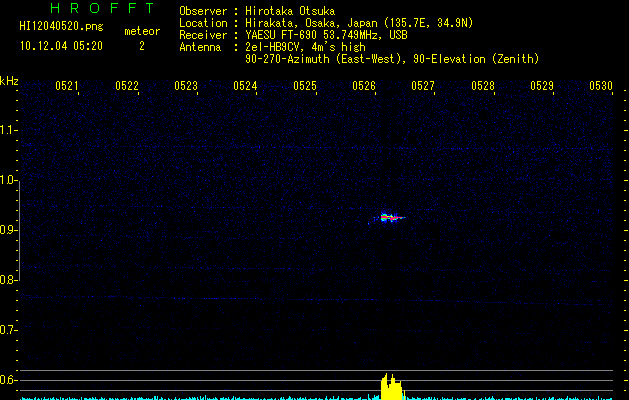Image resolution: width=629 pixels, height=400 pixels.
Task: Click the meteor count value 2
Action: [x=142, y=46]
